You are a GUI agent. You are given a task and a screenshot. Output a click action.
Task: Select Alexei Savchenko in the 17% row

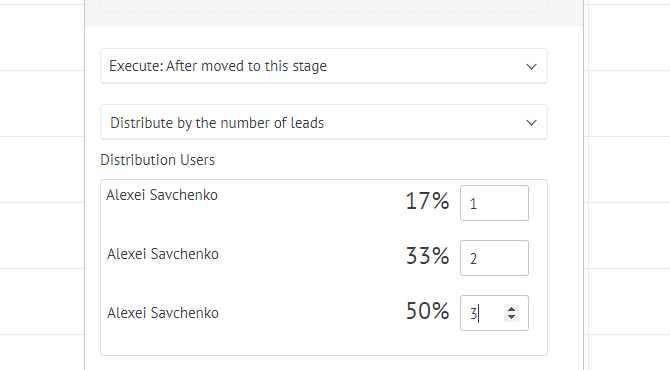pos(162,195)
